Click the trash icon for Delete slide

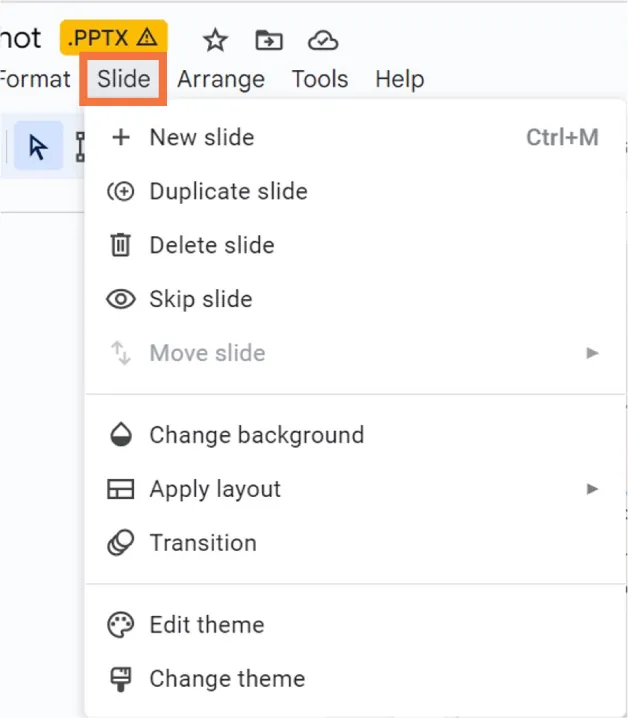coord(121,245)
